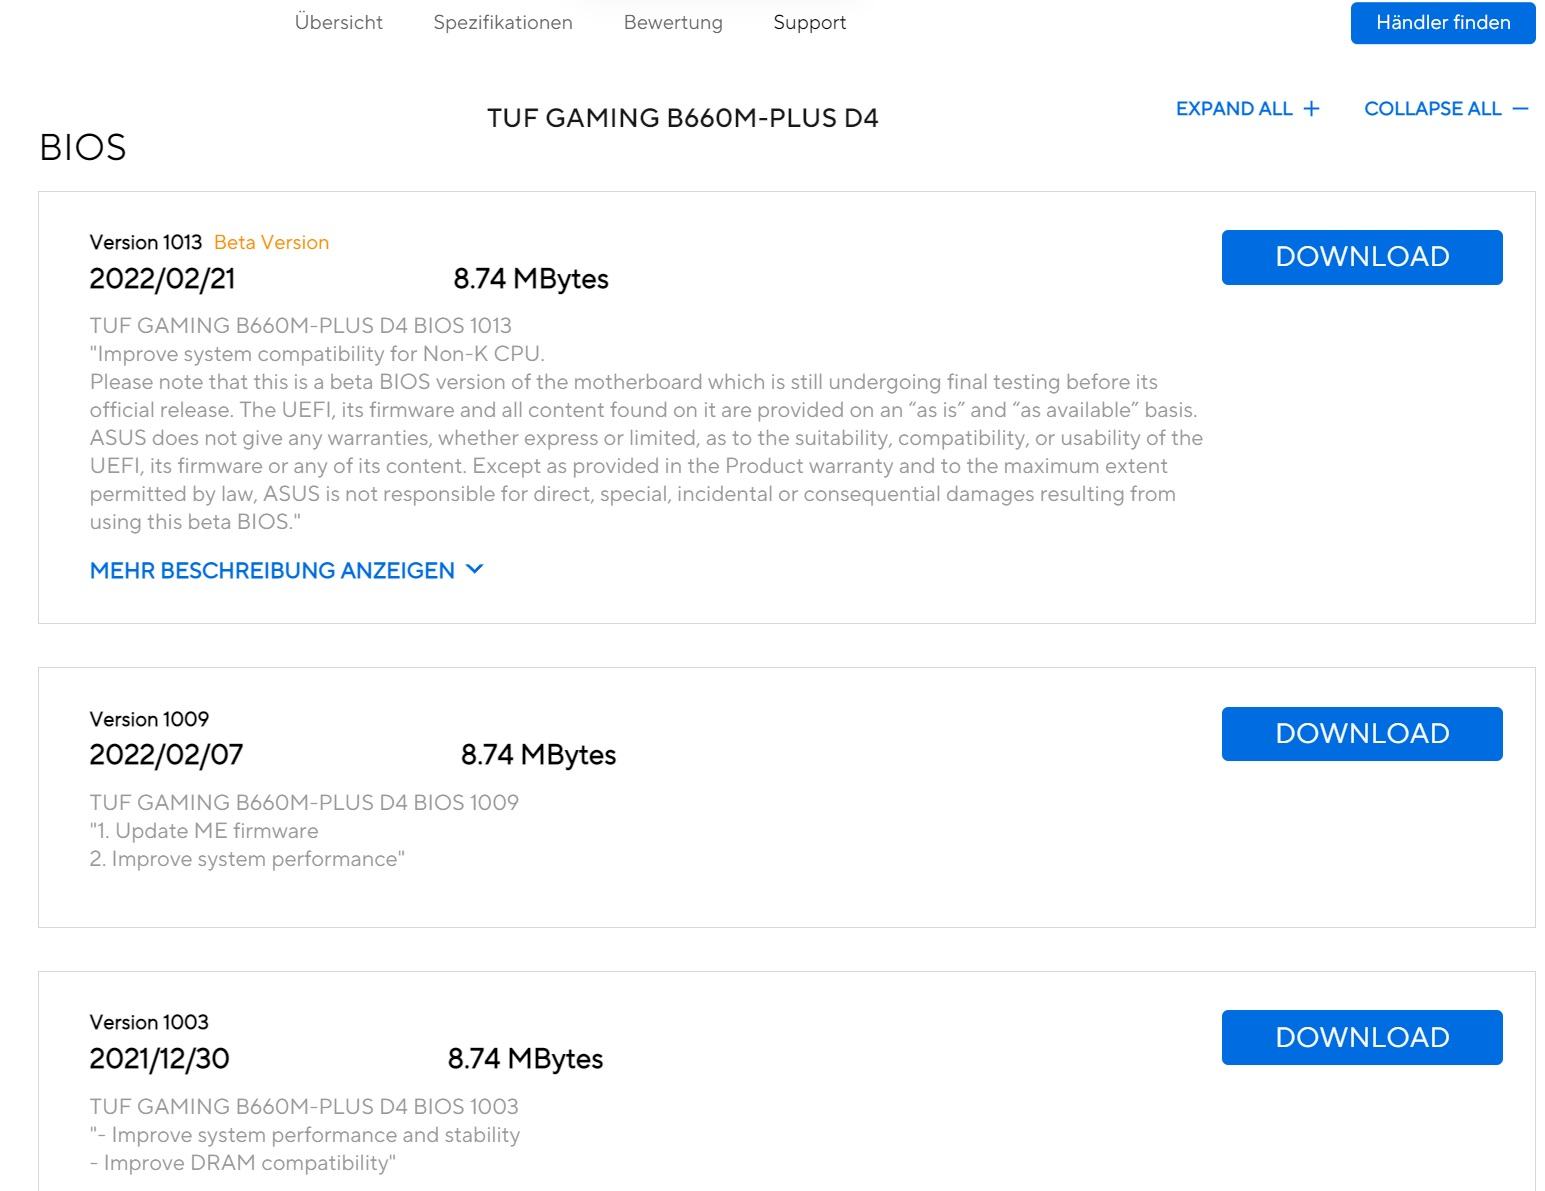The image size is (1545, 1191).
Task: Select the 2022/02/21 release date
Action: point(162,278)
